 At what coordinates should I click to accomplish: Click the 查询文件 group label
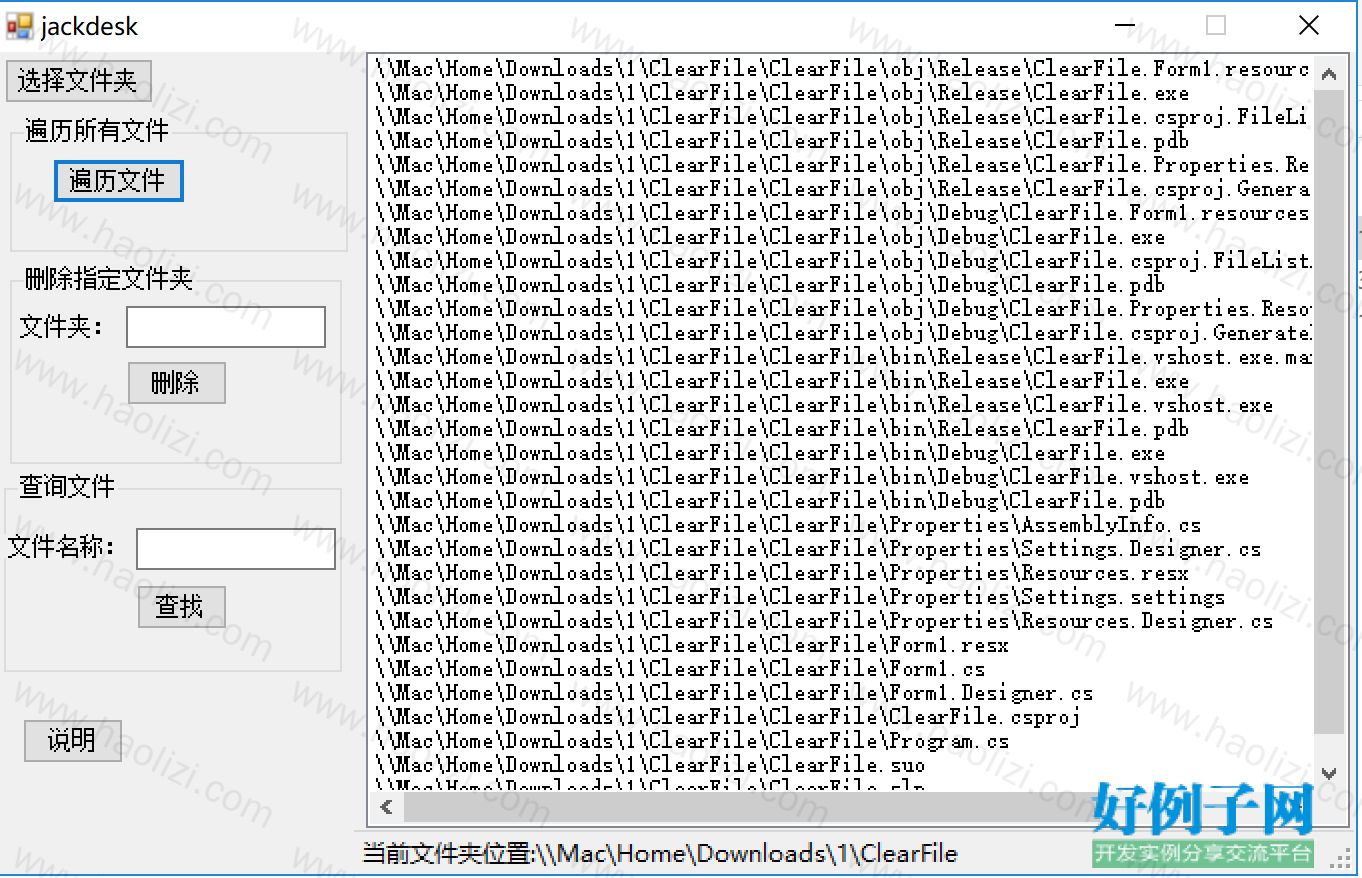coord(68,487)
